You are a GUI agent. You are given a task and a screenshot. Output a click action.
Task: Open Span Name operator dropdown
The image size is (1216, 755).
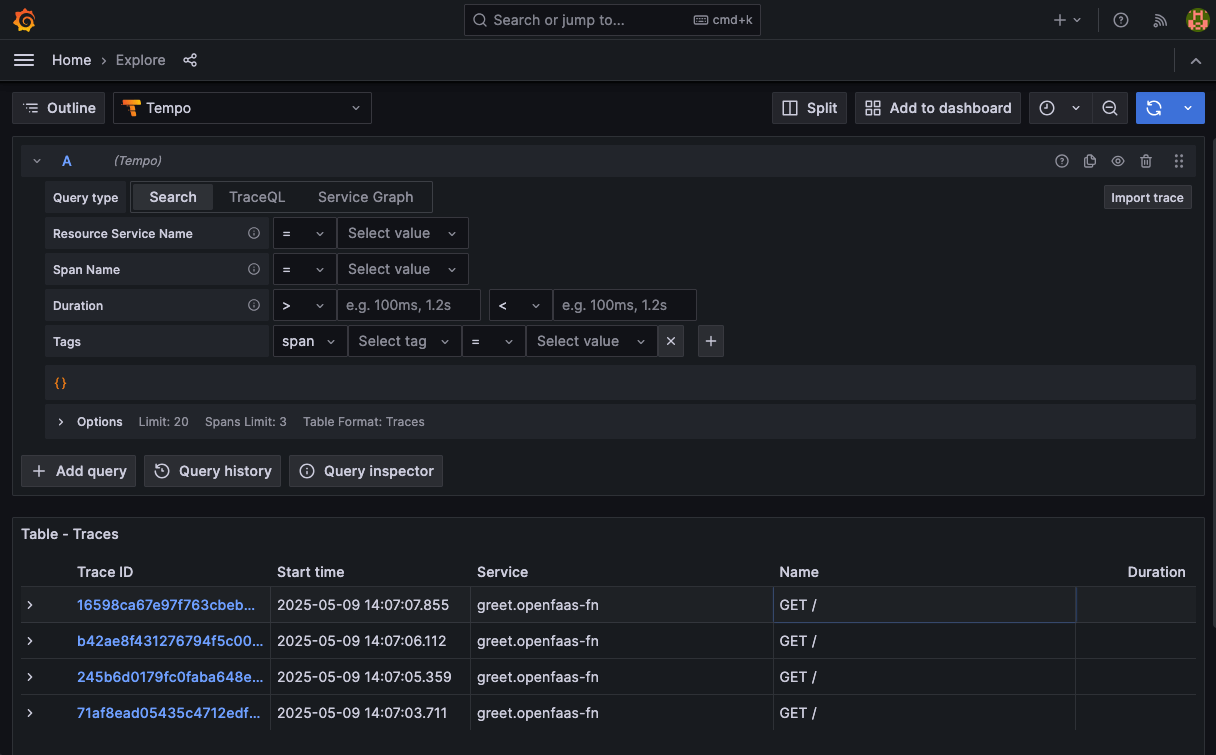304,269
